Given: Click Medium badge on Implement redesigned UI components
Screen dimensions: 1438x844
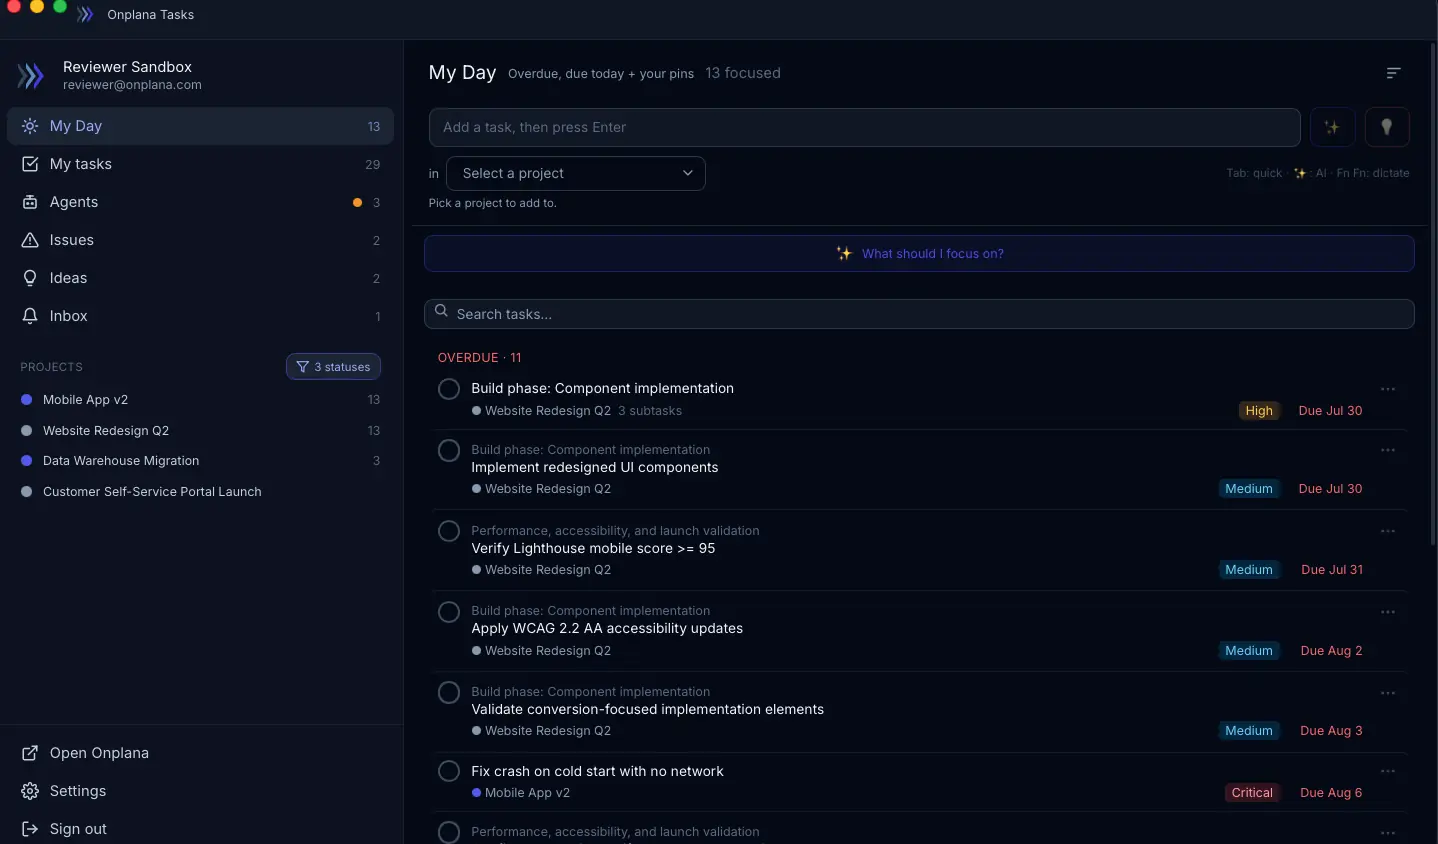Looking at the screenshot, I should [x=1249, y=489].
